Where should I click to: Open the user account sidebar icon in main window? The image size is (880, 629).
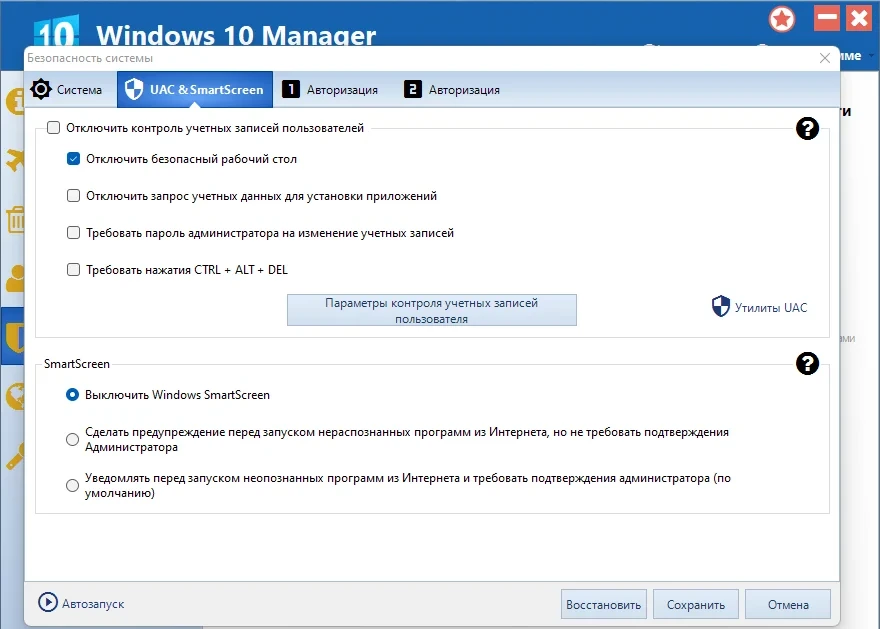click(15, 278)
